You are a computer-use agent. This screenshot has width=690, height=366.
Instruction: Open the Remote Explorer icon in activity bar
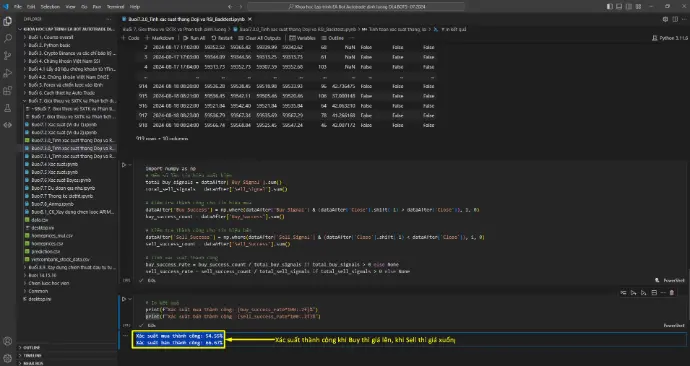click(x=7, y=125)
